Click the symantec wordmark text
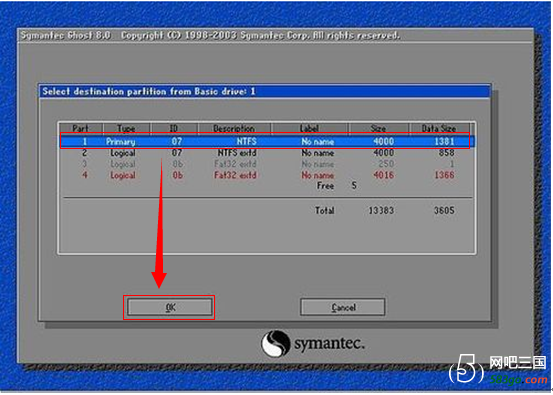 pyautogui.click(x=329, y=344)
